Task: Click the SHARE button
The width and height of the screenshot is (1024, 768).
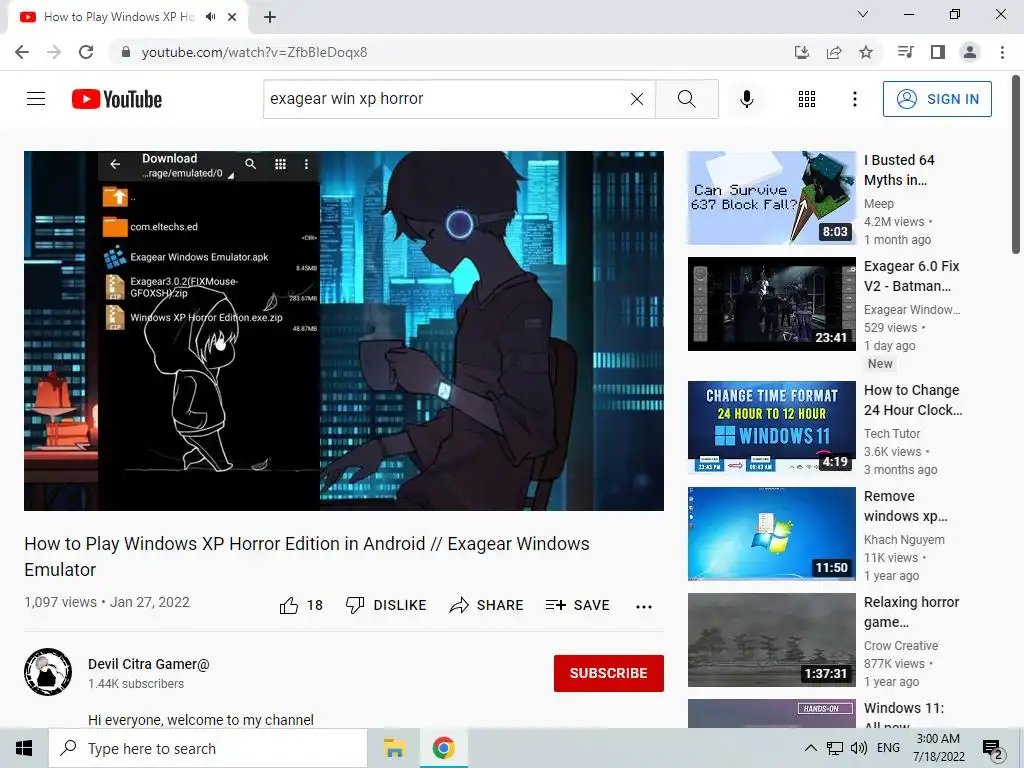Action: (487, 605)
